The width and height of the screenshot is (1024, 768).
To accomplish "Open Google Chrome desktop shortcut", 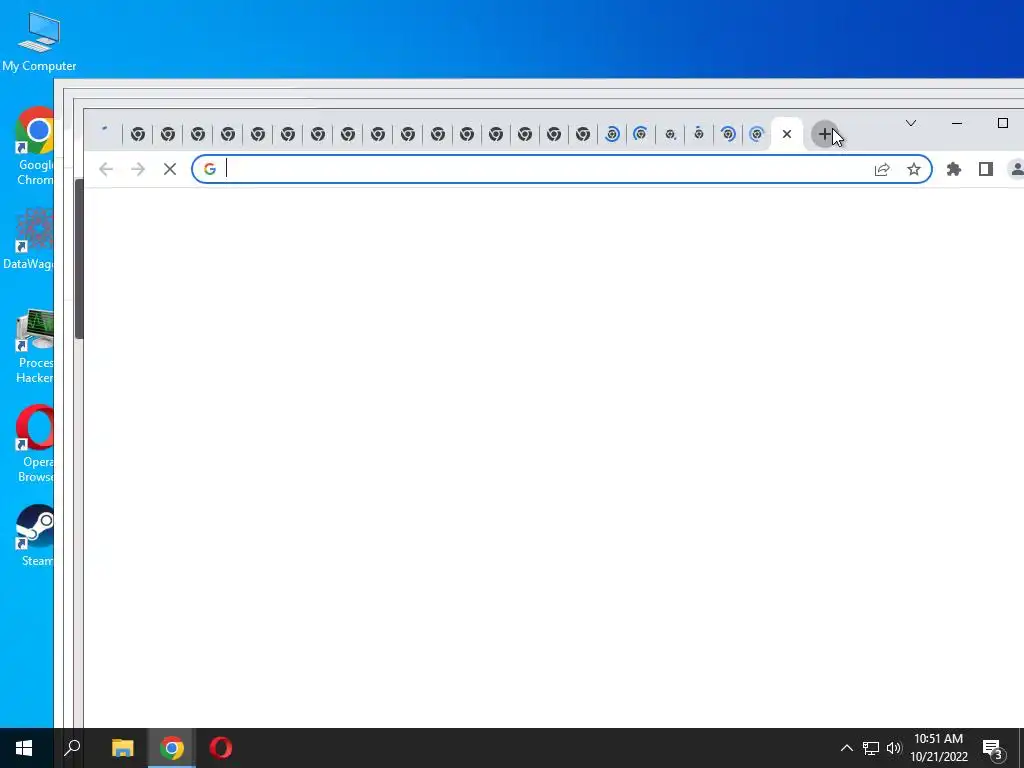I will coord(35,146).
